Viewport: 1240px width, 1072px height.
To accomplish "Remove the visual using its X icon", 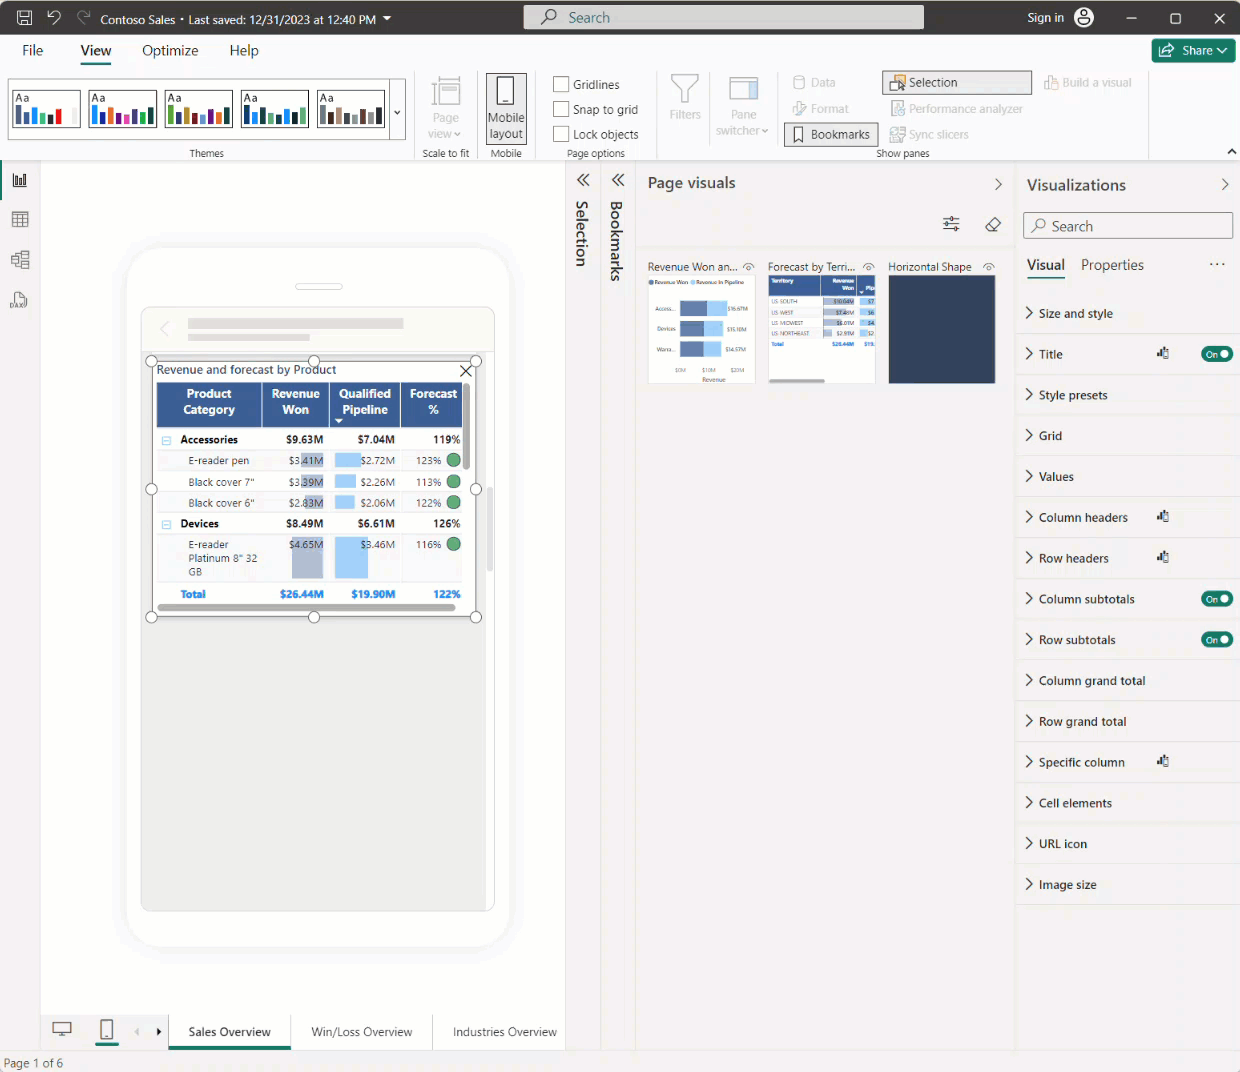I will coord(466,371).
